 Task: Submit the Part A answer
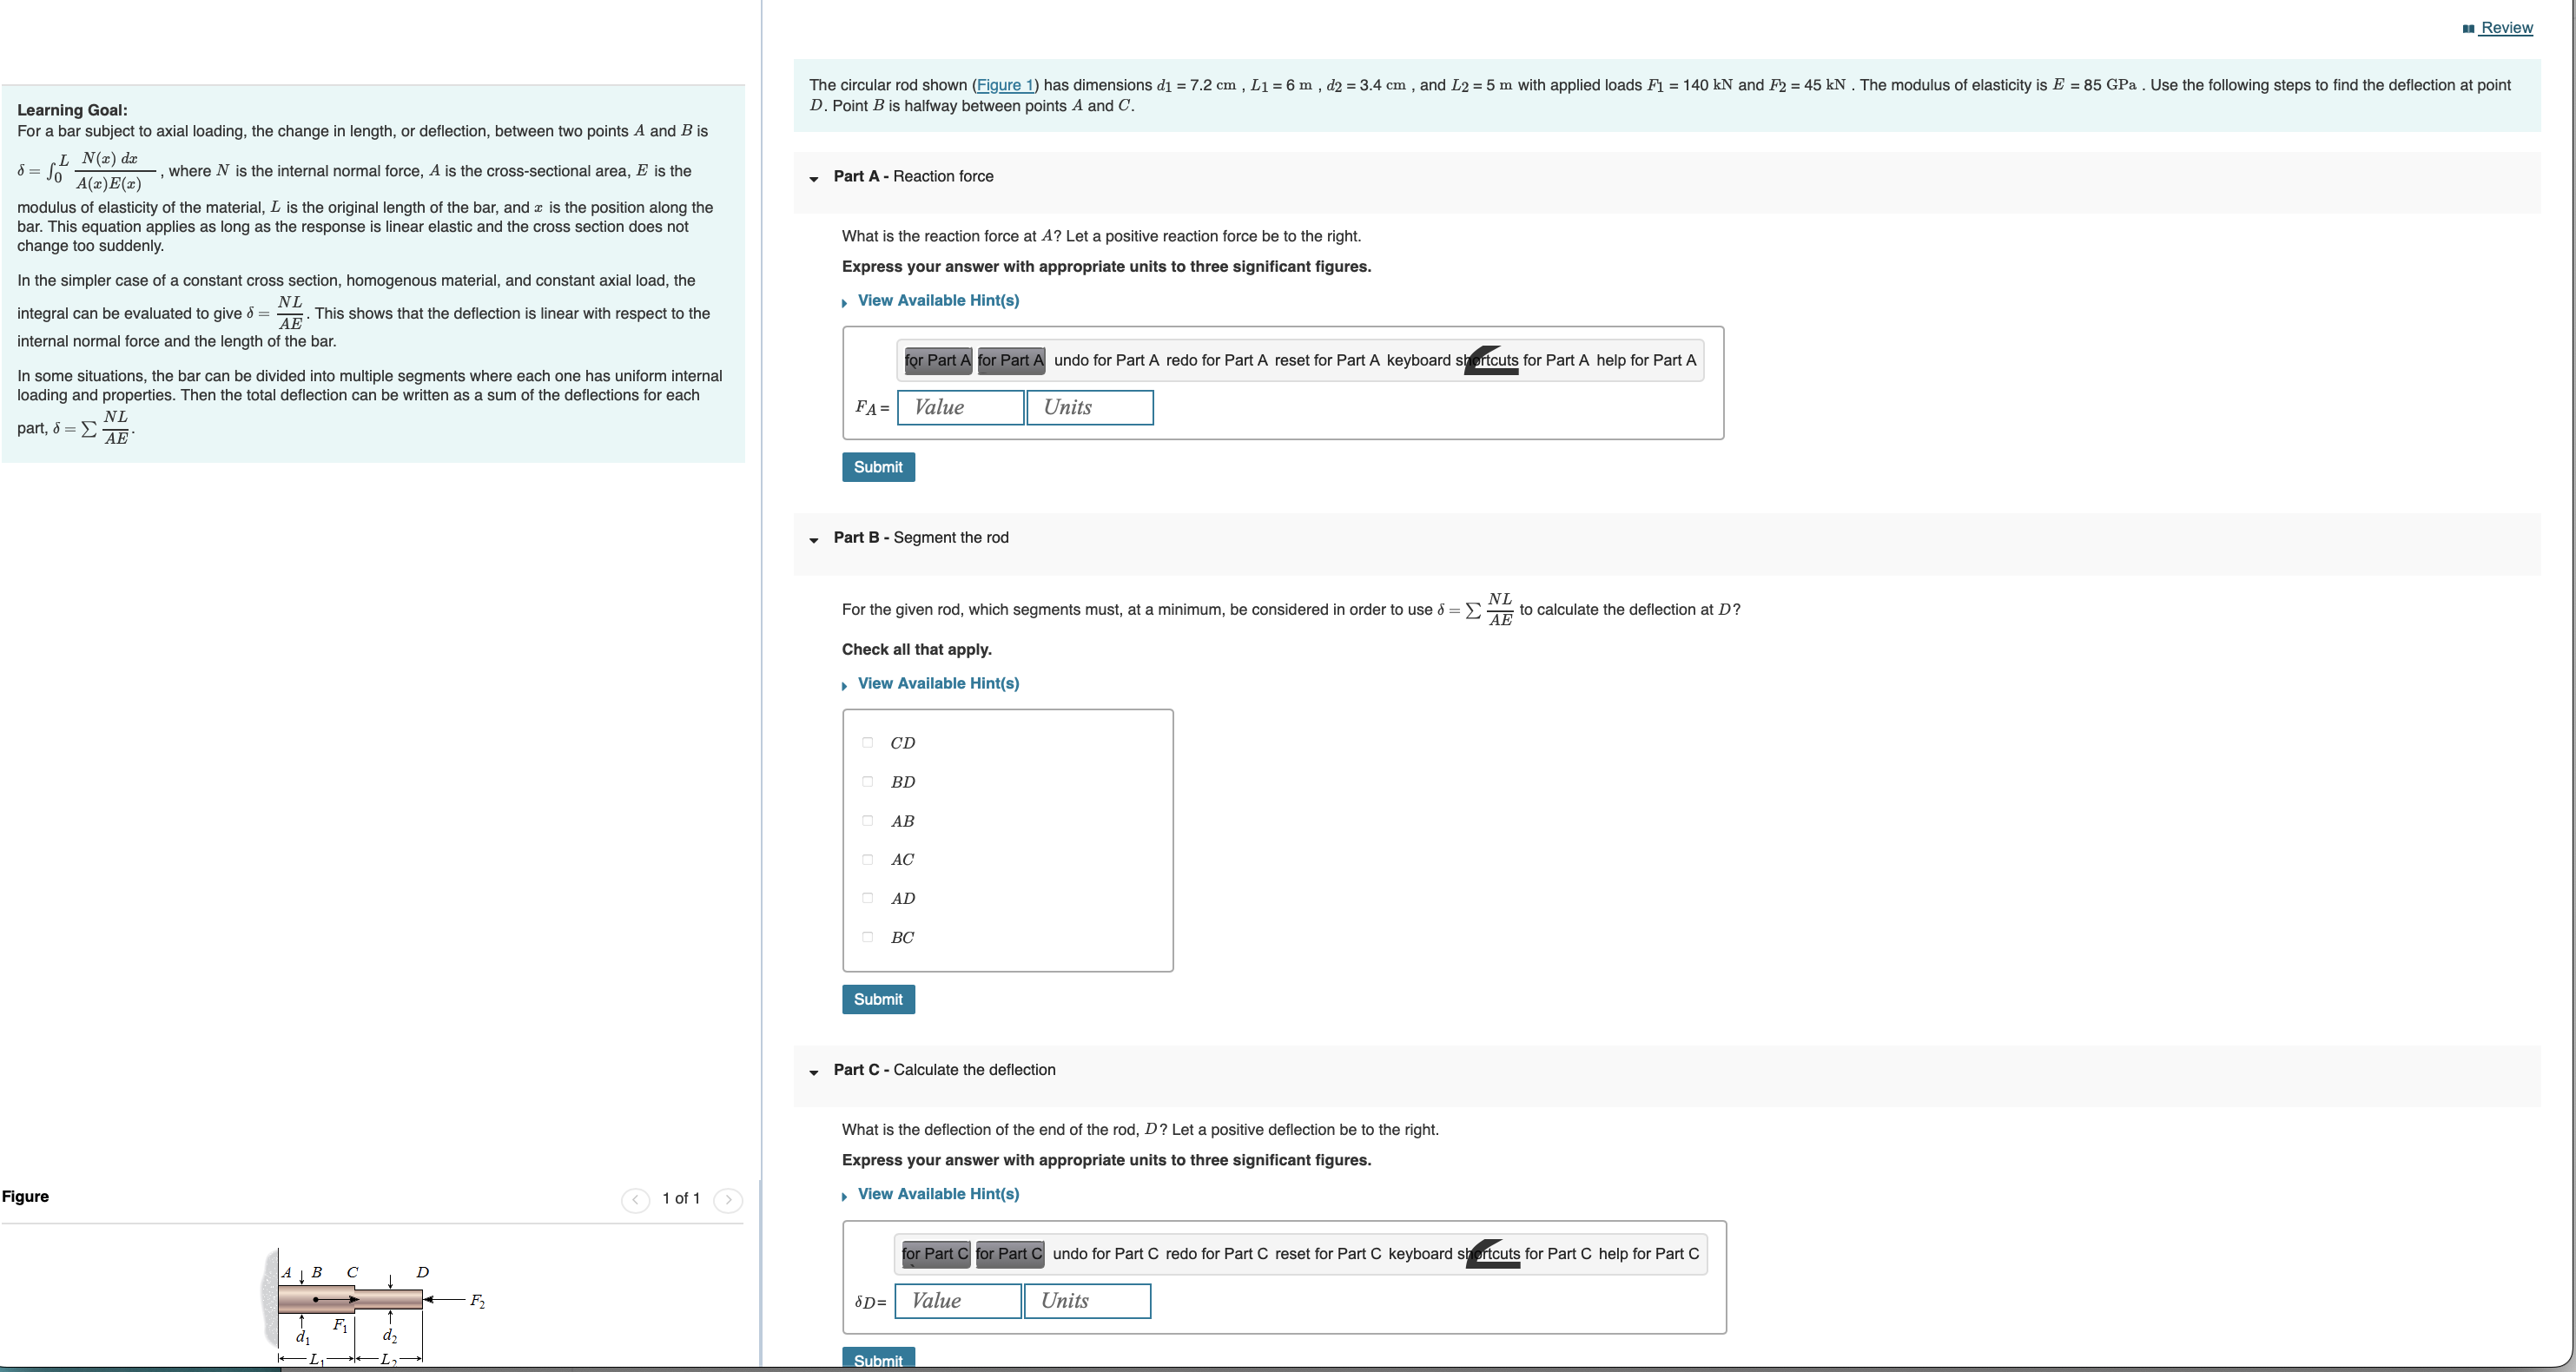point(878,467)
